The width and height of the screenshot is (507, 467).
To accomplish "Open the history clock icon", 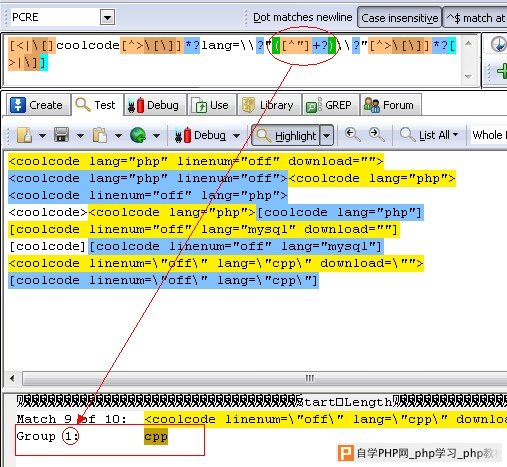I will click(499, 44).
